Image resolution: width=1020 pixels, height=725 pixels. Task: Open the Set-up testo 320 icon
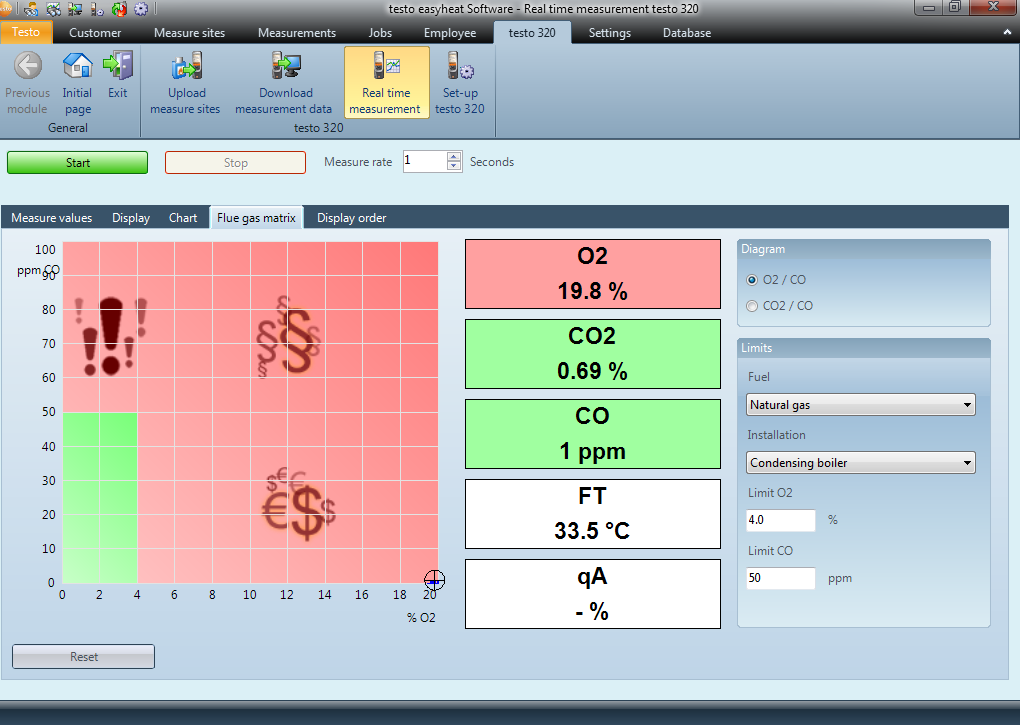click(460, 66)
